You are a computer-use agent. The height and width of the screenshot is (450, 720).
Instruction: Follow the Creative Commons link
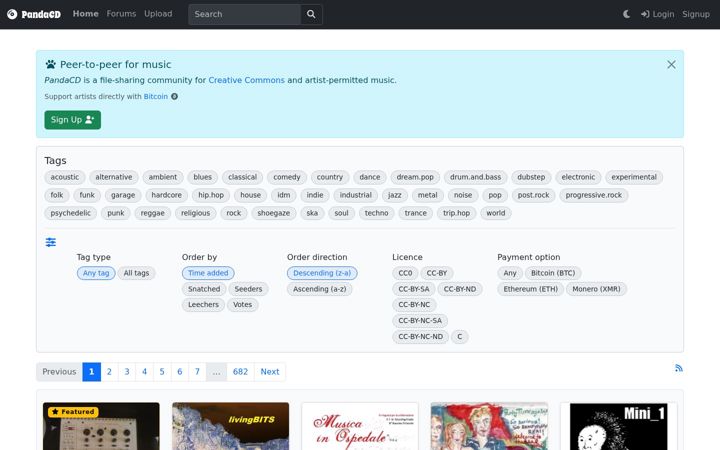click(x=247, y=80)
